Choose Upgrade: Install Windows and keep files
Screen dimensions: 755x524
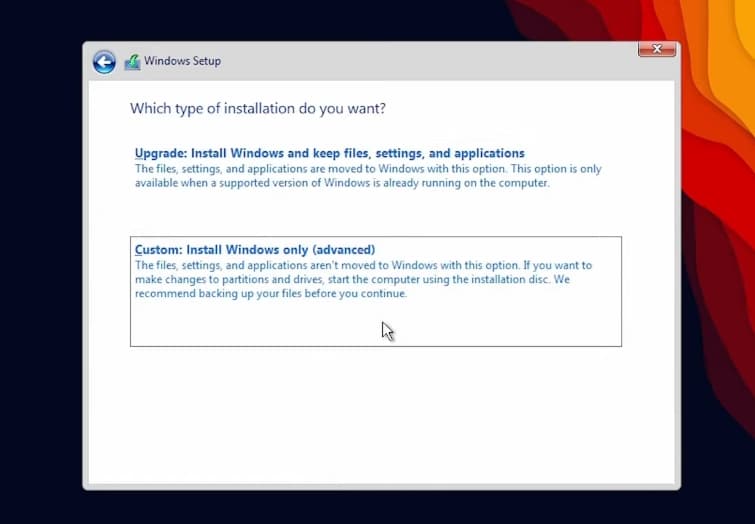point(330,153)
